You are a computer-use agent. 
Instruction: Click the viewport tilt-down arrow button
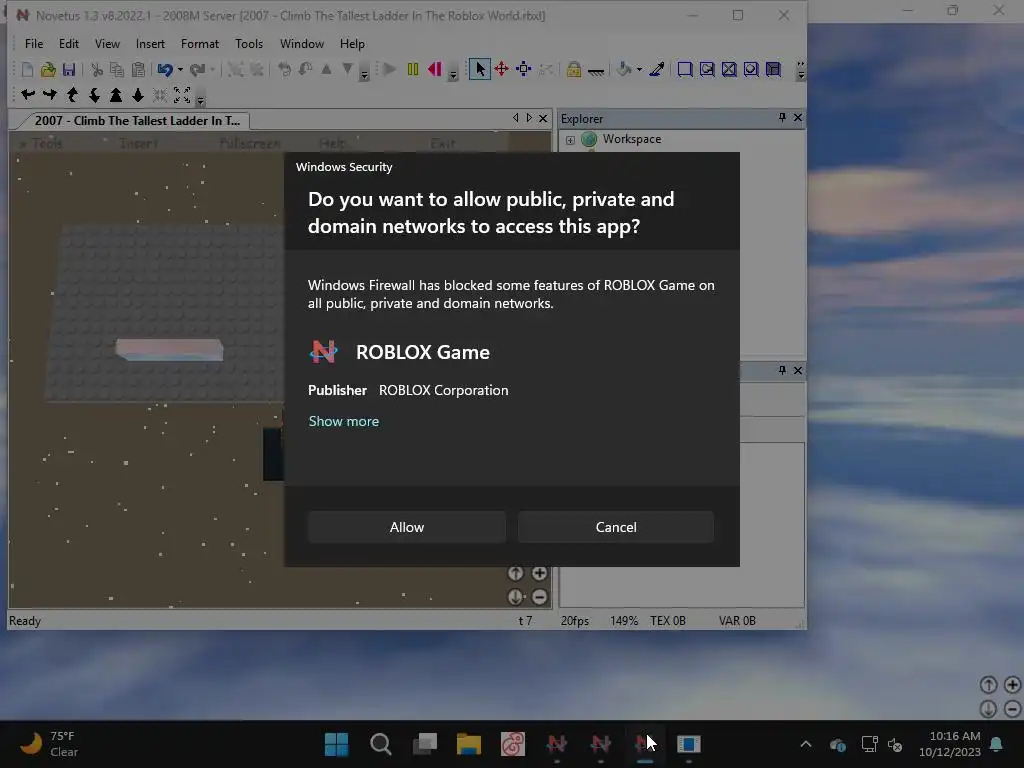(x=516, y=596)
